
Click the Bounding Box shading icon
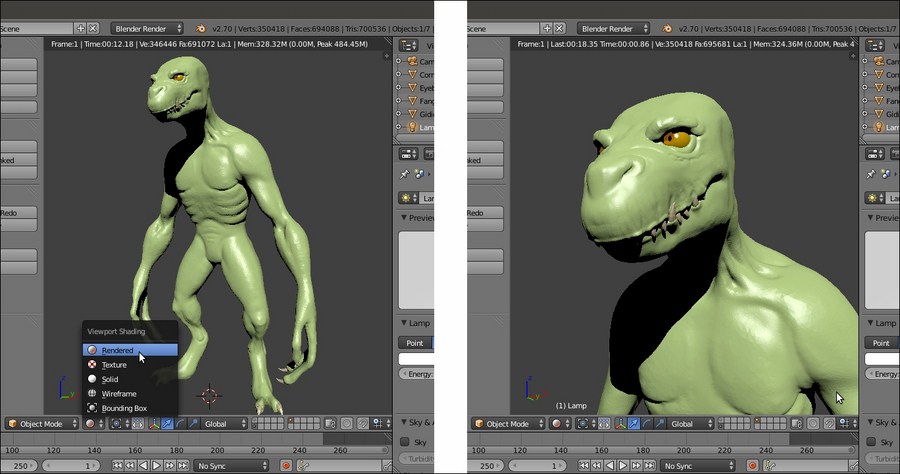93,408
